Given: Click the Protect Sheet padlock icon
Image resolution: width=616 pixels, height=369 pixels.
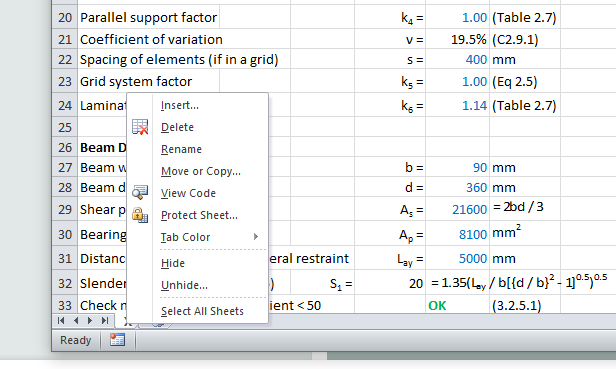Looking at the screenshot, I should [x=140, y=215].
